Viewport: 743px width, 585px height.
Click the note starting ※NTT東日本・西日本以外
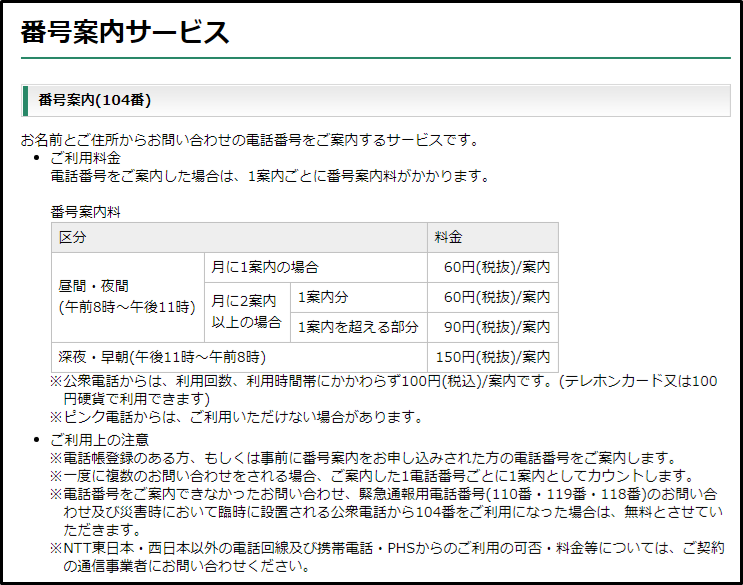coord(387,557)
